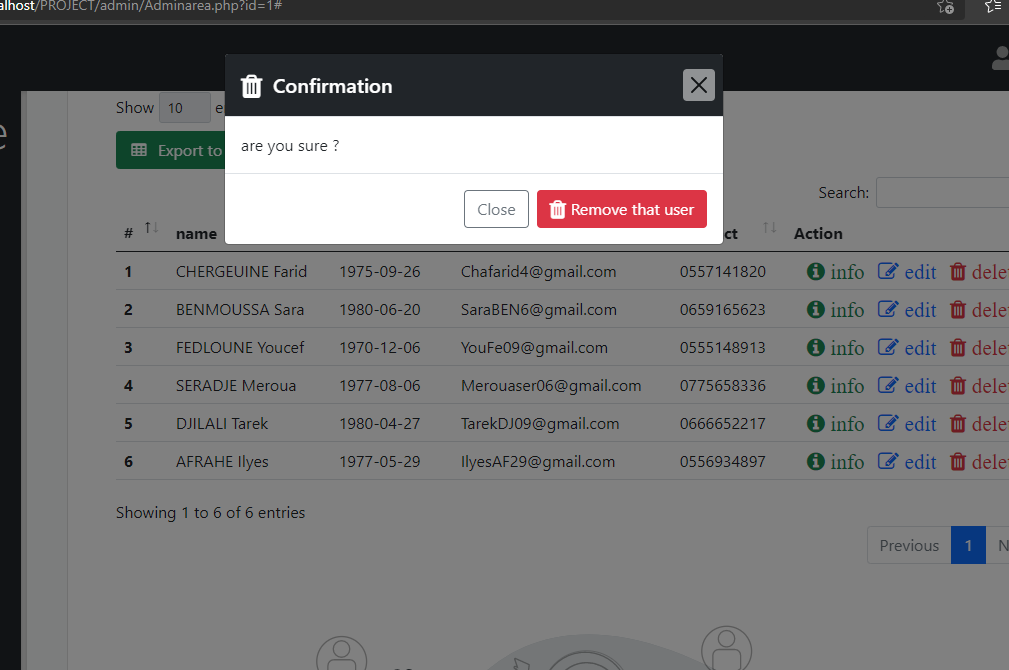Screen dimensions: 1009x670
Task: Click trash icon for AFRAHE Ilyes
Action: click(958, 461)
